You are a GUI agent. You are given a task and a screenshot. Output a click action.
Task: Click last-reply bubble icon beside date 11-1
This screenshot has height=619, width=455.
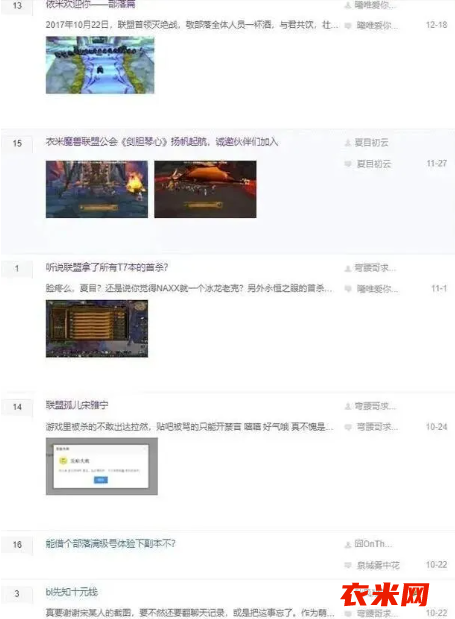coord(348,289)
